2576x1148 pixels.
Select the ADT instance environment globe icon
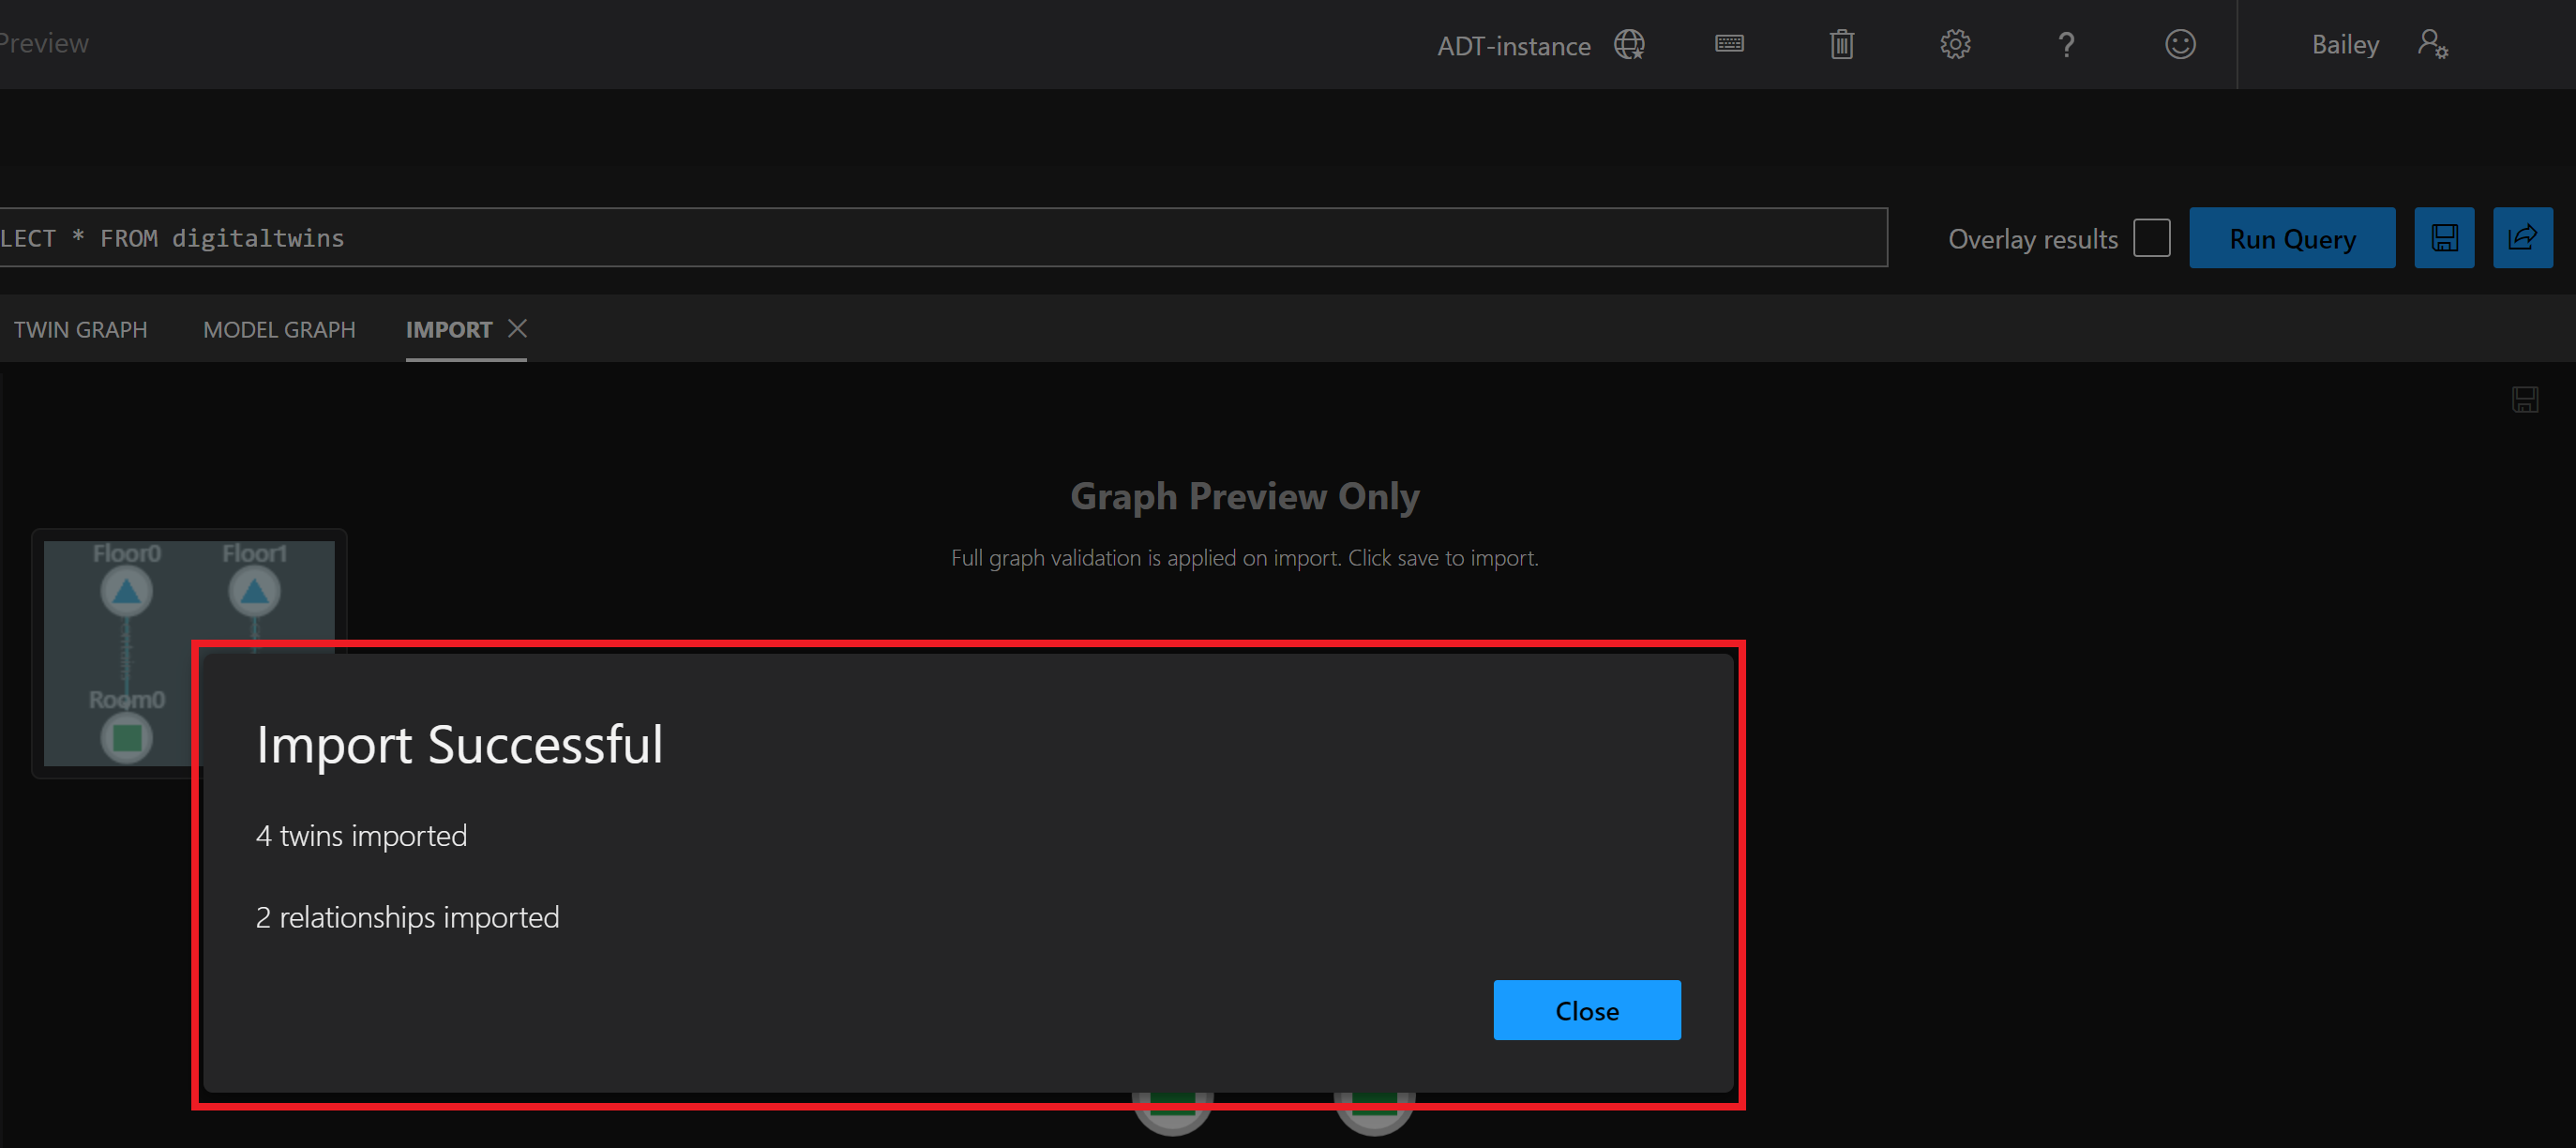pyautogui.click(x=1629, y=44)
